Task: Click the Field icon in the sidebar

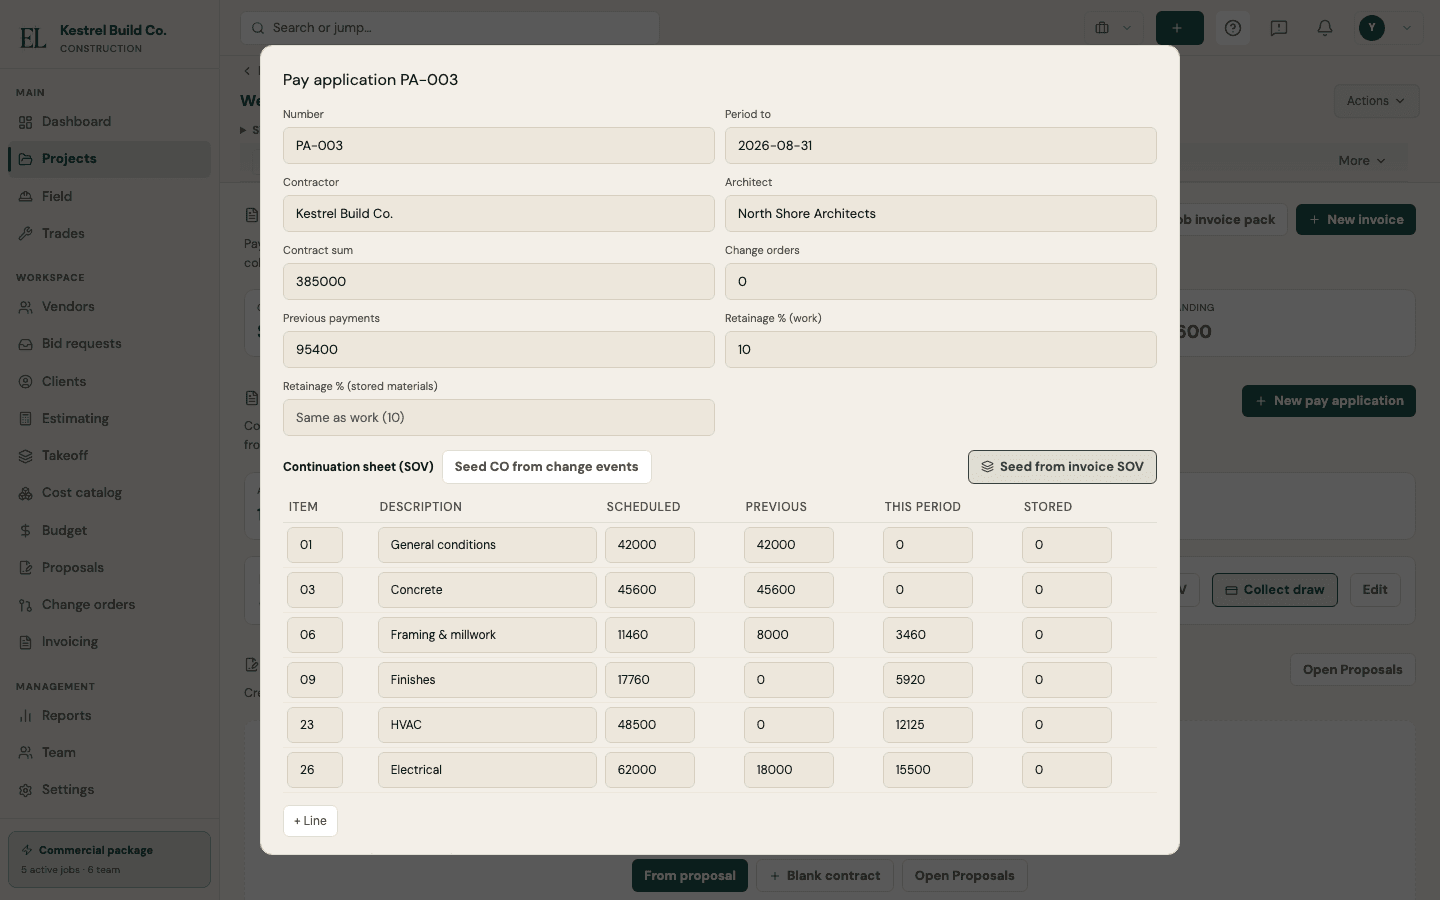Action: (x=25, y=197)
